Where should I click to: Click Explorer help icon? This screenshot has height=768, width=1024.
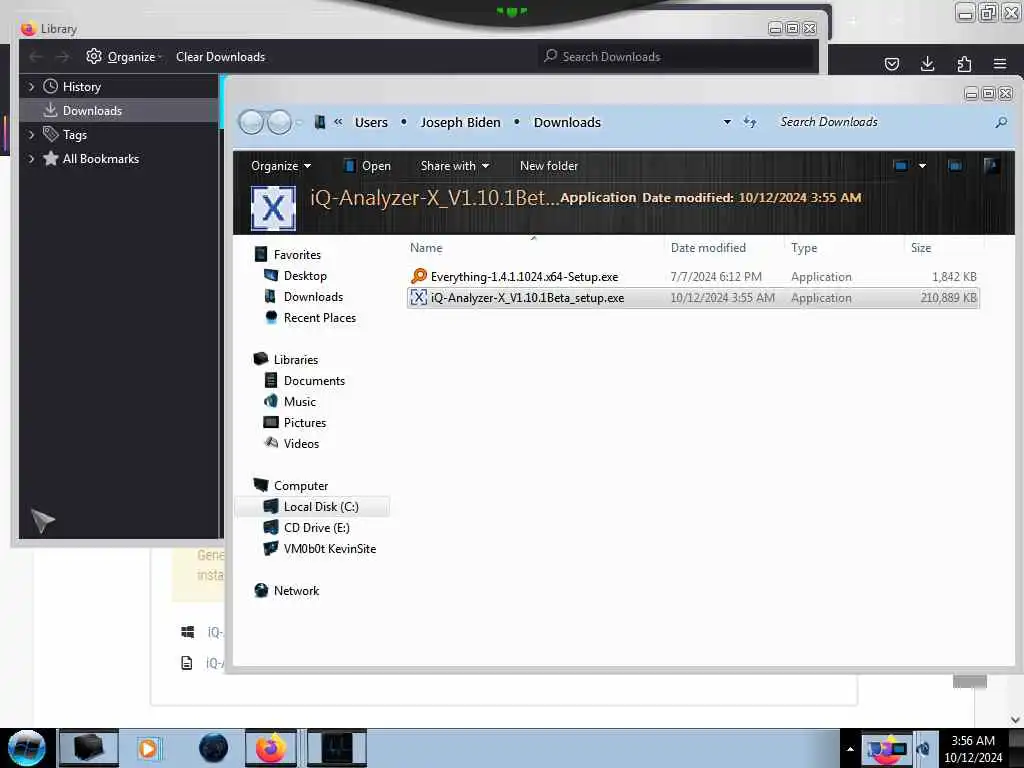[x=991, y=166]
